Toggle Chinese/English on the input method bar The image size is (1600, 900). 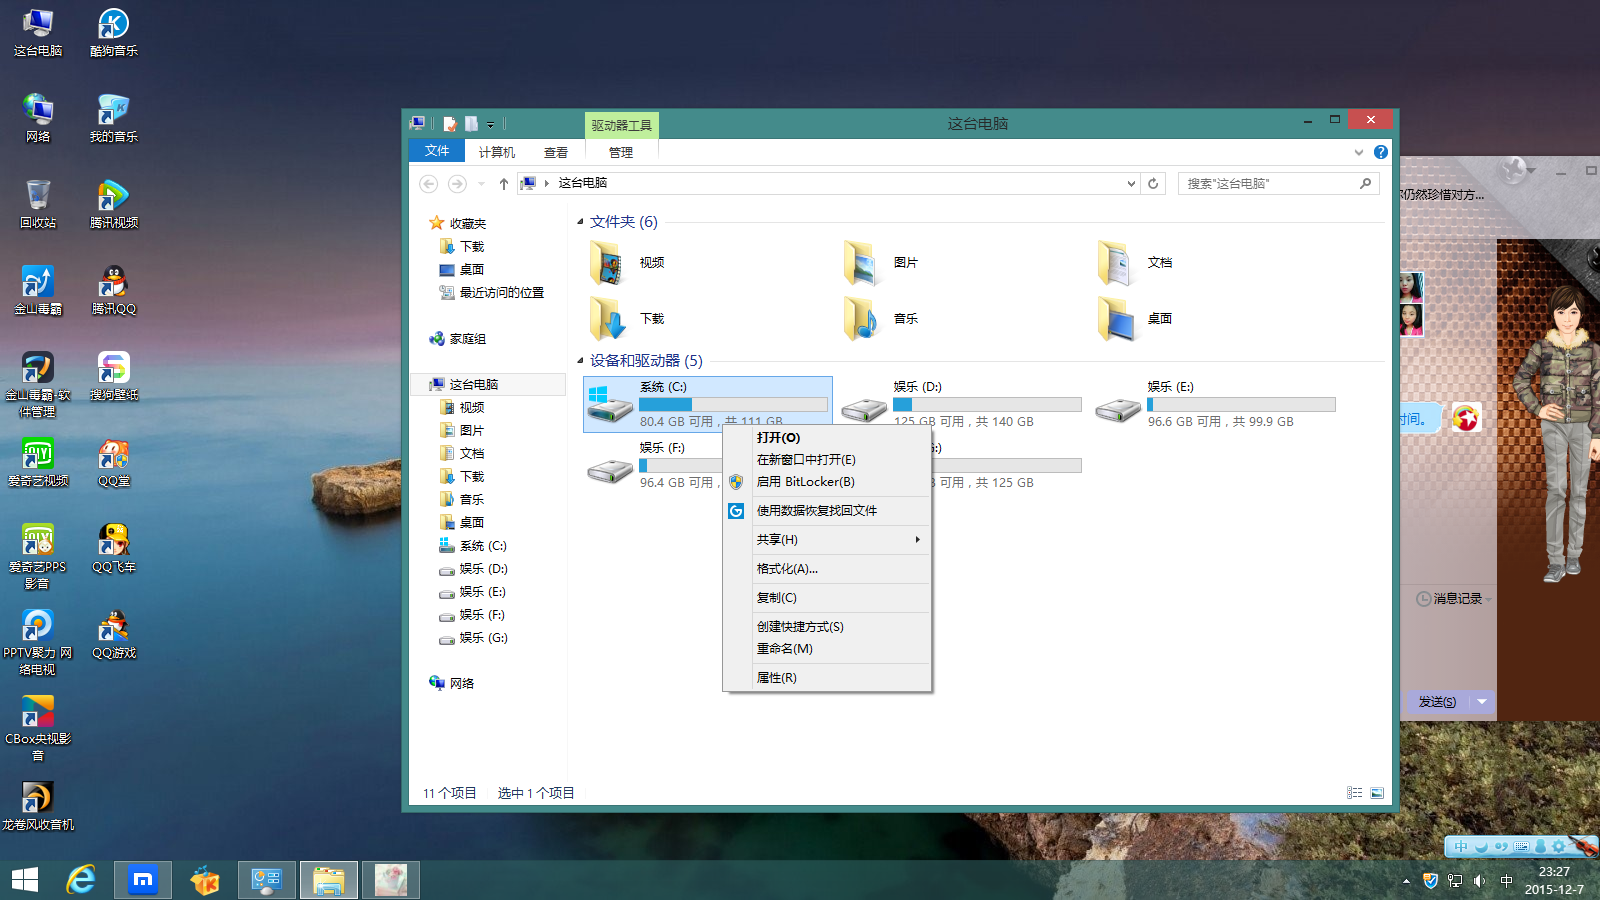[x=1461, y=847]
